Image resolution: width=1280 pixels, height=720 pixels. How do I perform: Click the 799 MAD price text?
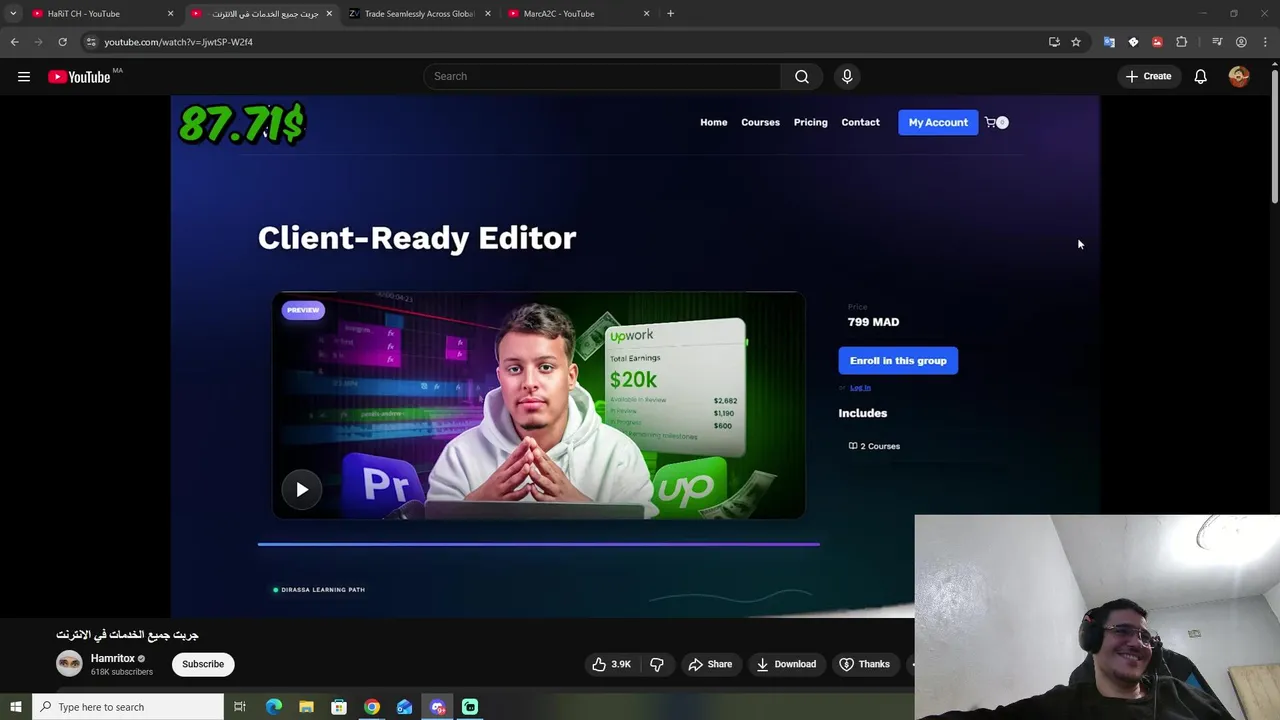873,322
